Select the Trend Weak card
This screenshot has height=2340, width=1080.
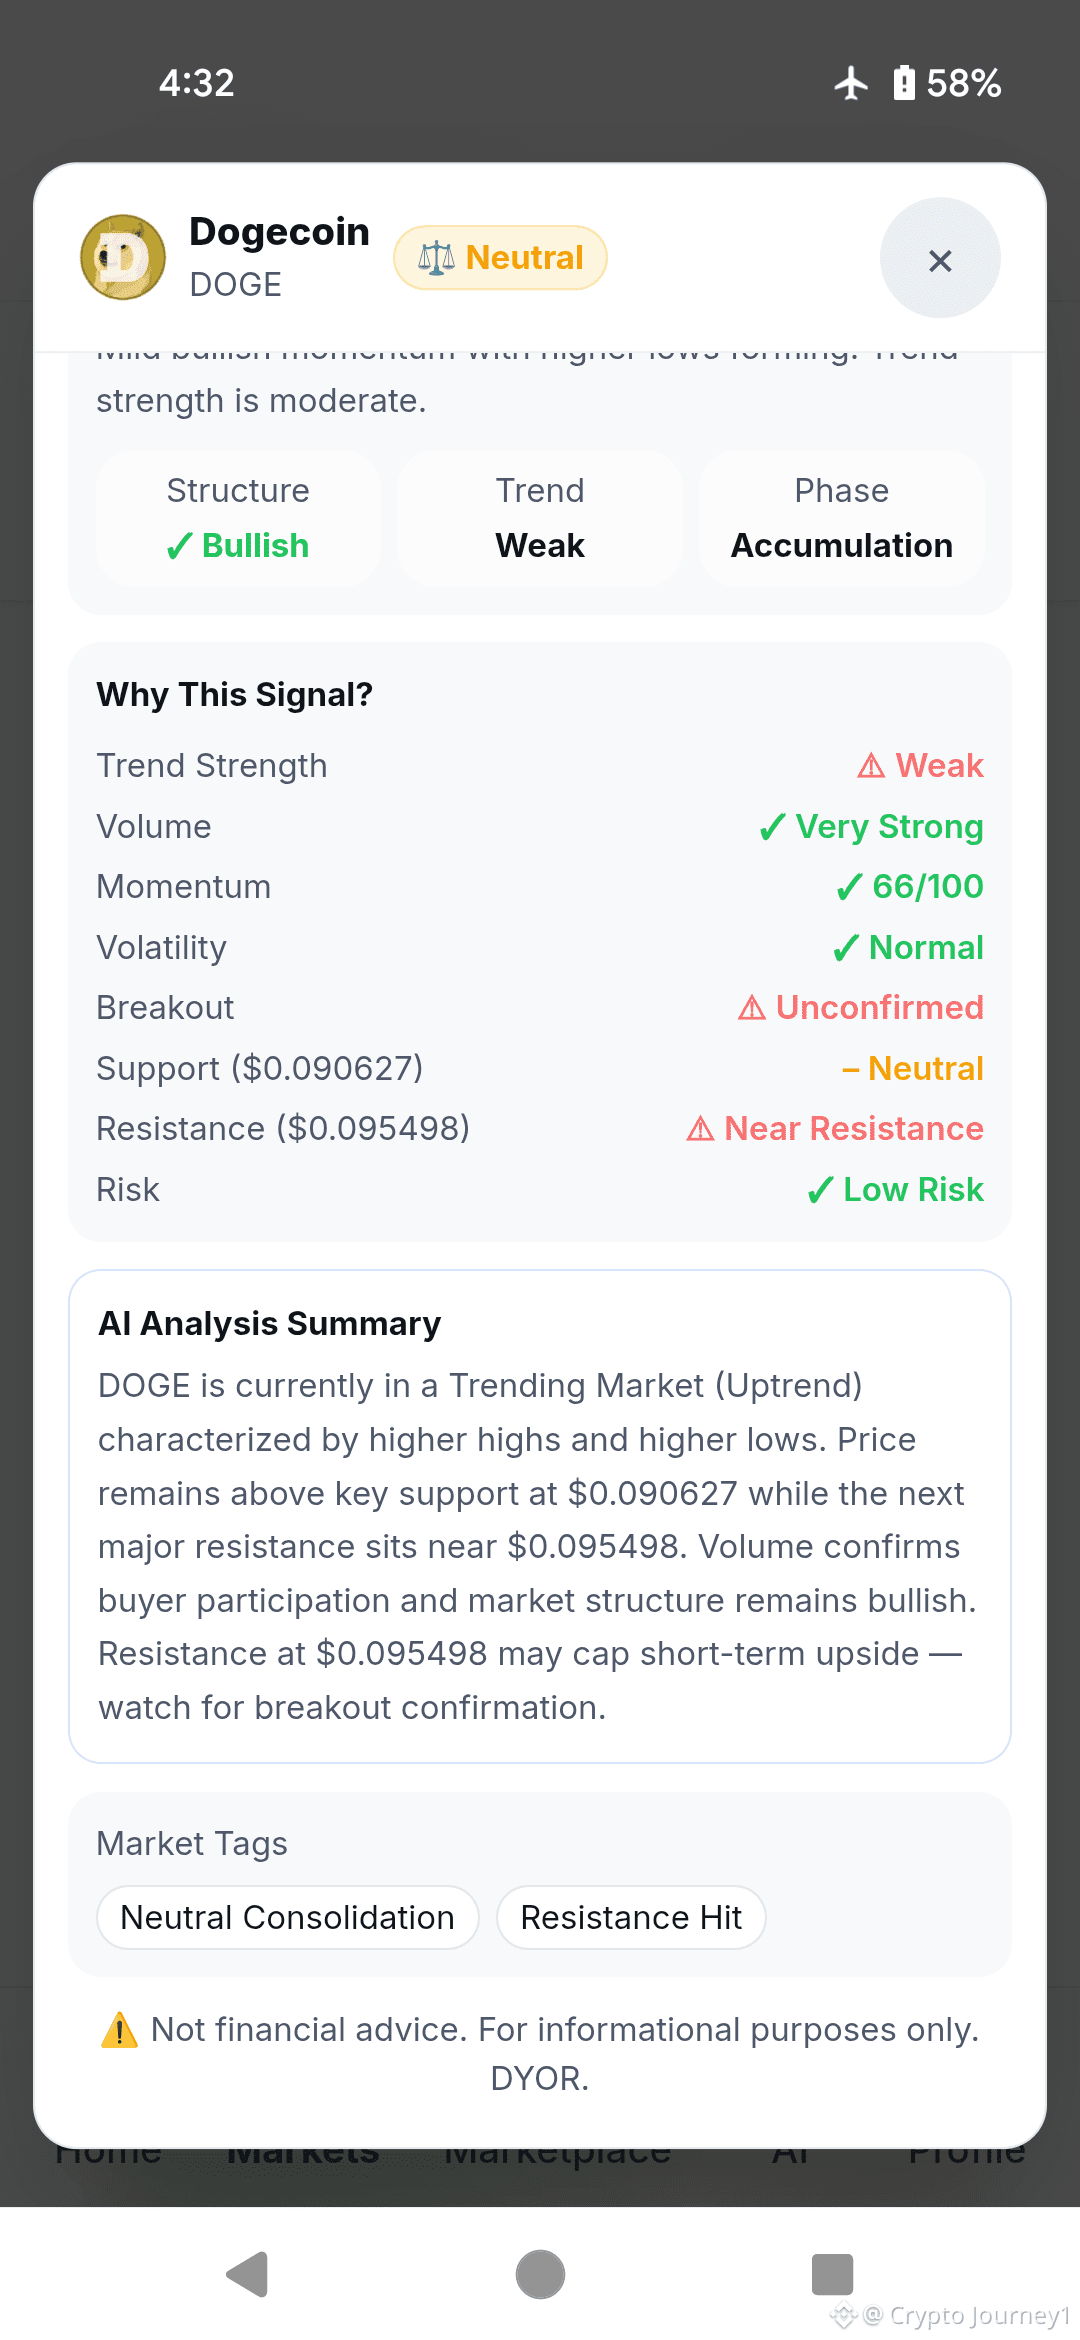pos(540,518)
